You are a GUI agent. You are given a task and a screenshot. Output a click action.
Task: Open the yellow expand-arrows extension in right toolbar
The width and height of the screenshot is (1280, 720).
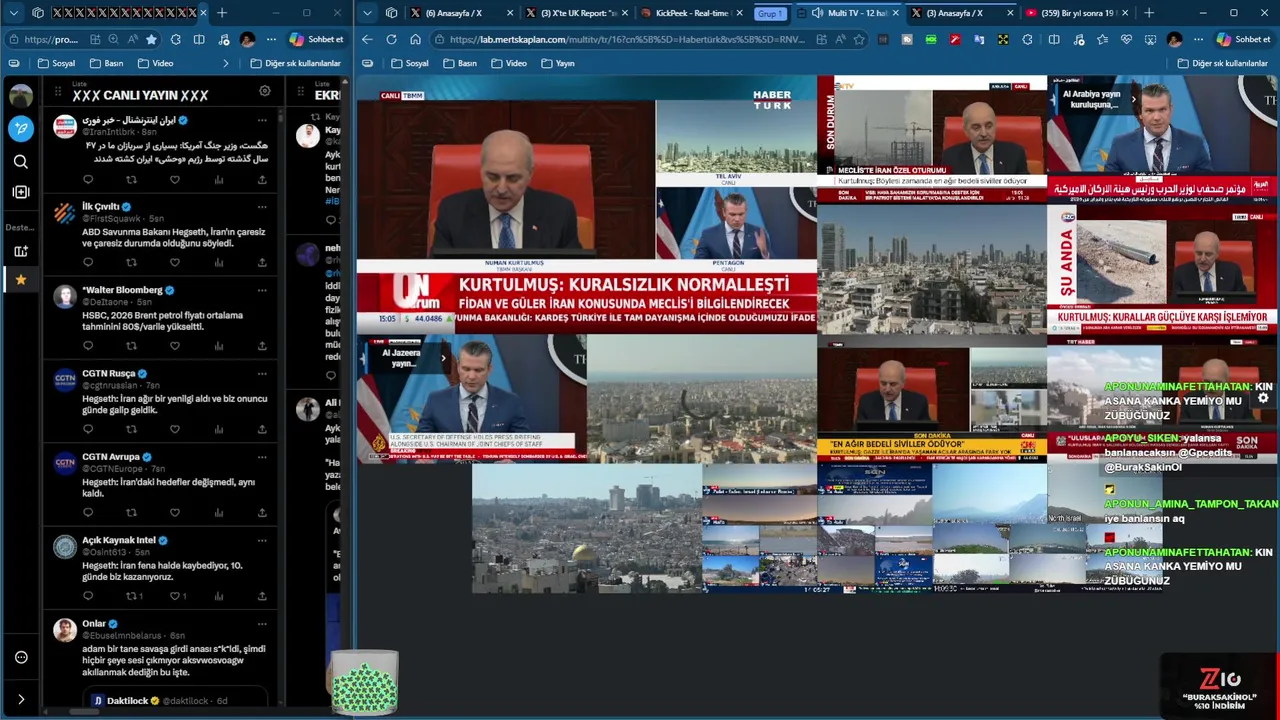[x=1003, y=39]
